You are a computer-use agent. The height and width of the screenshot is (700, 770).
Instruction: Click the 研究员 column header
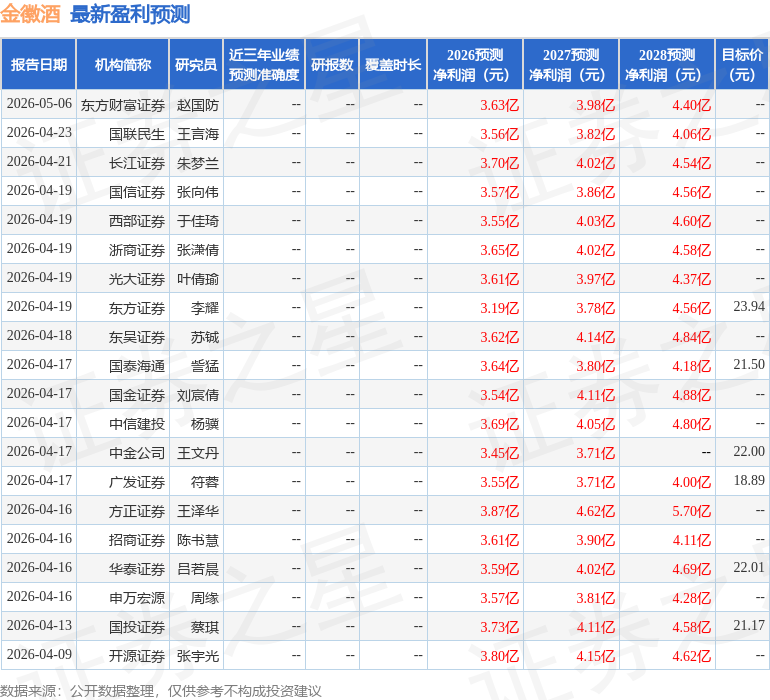[196, 65]
